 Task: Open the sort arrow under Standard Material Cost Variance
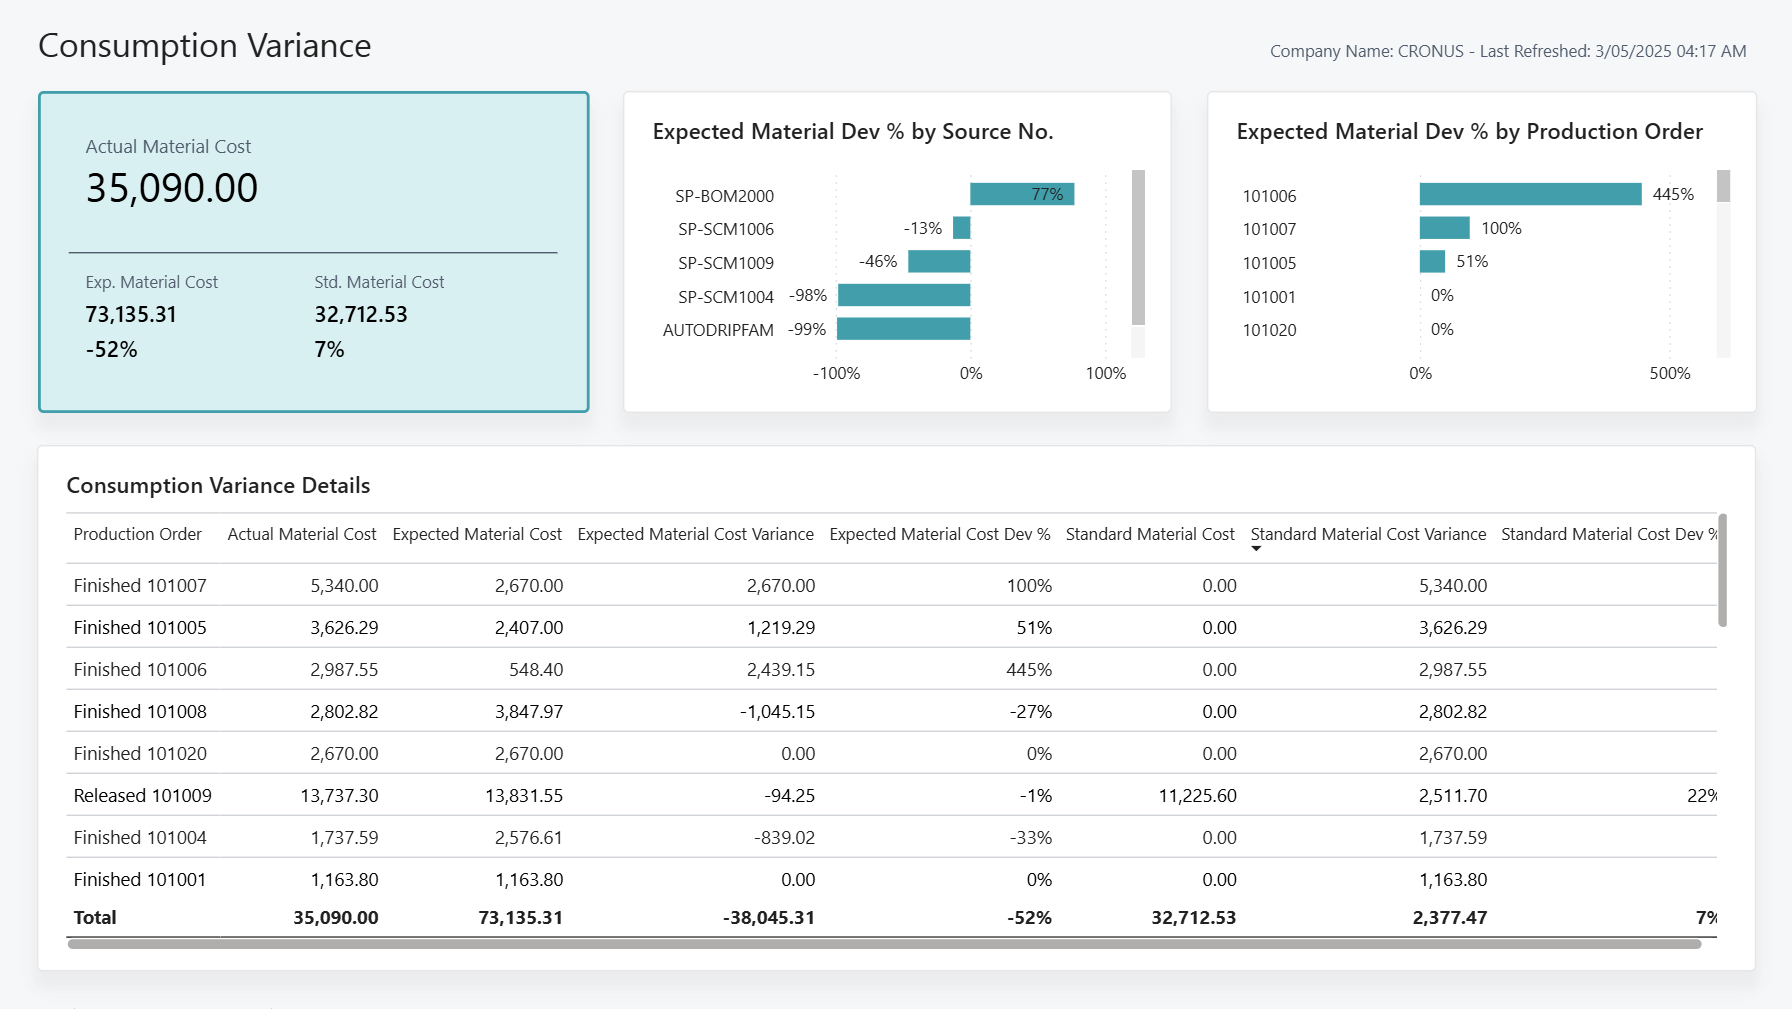click(x=1257, y=550)
